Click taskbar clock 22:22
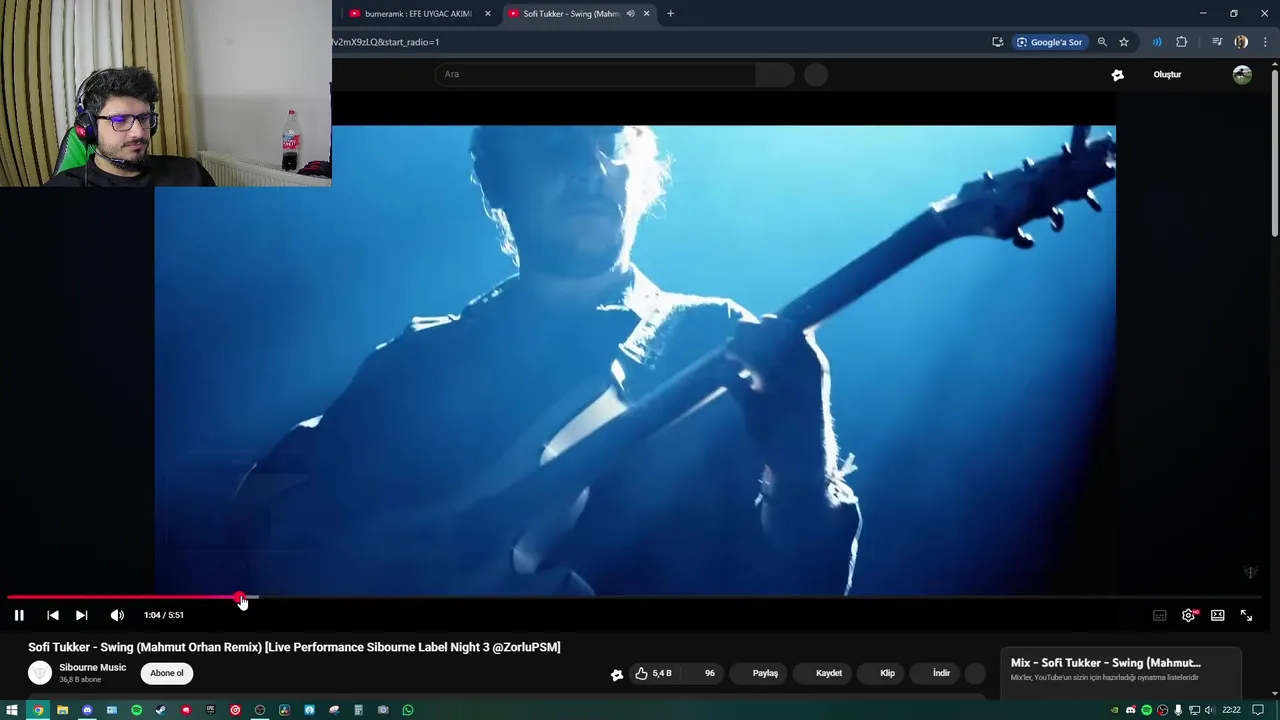 tap(1231, 710)
